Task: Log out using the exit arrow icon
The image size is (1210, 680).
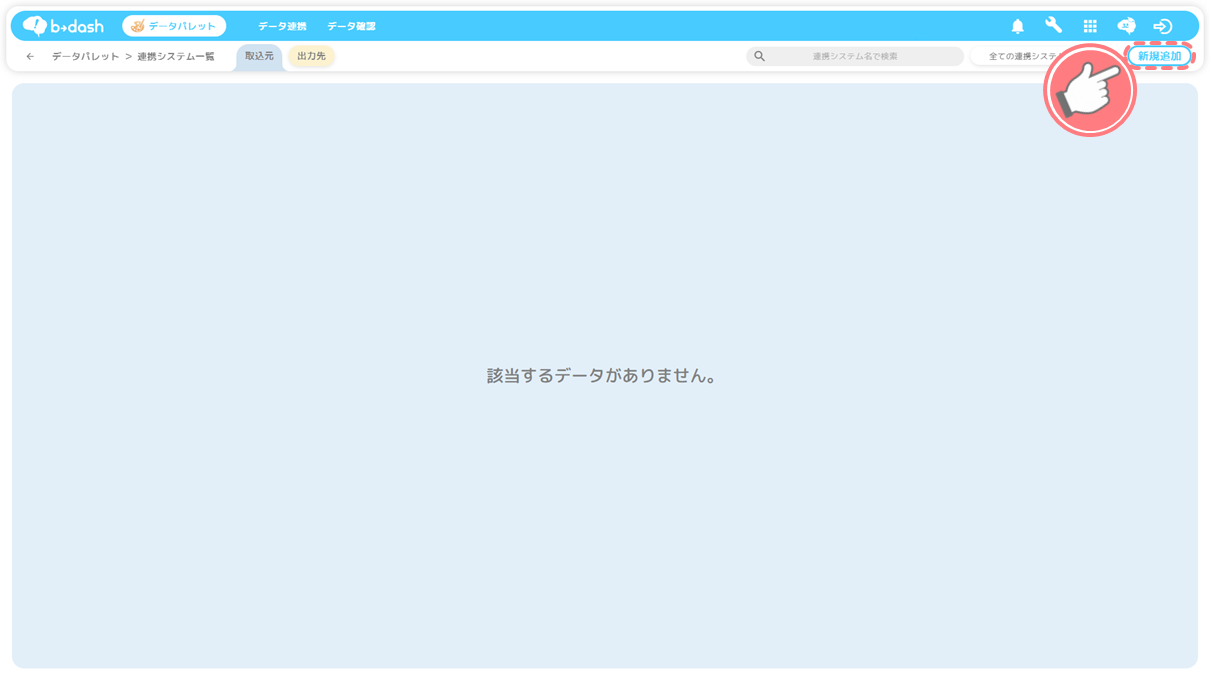Action: pos(1162,26)
